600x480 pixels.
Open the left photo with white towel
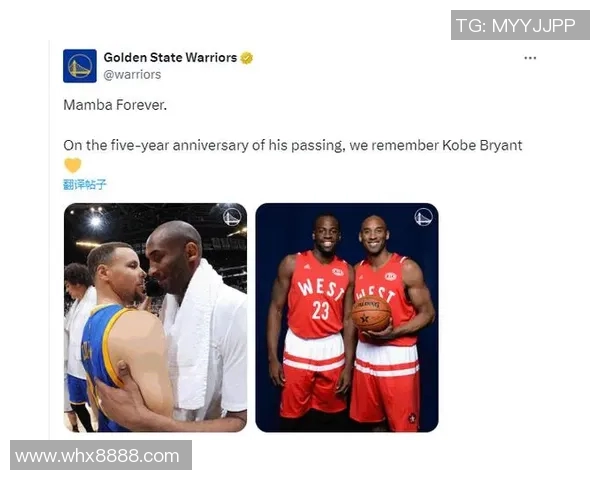(155, 317)
